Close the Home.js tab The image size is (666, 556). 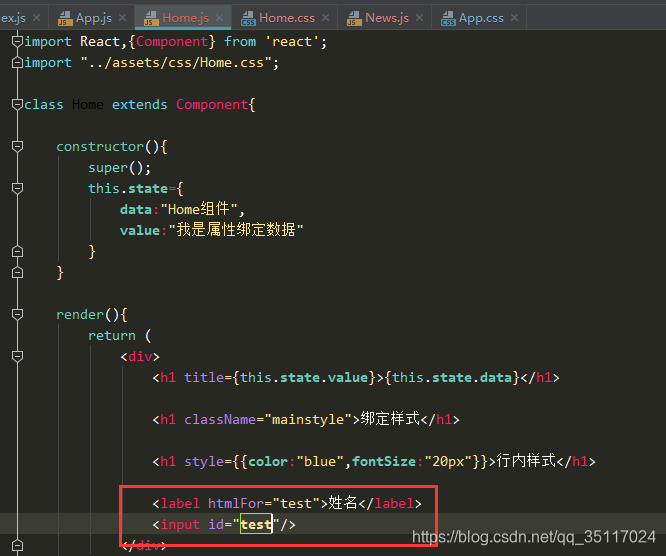[x=219, y=17]
